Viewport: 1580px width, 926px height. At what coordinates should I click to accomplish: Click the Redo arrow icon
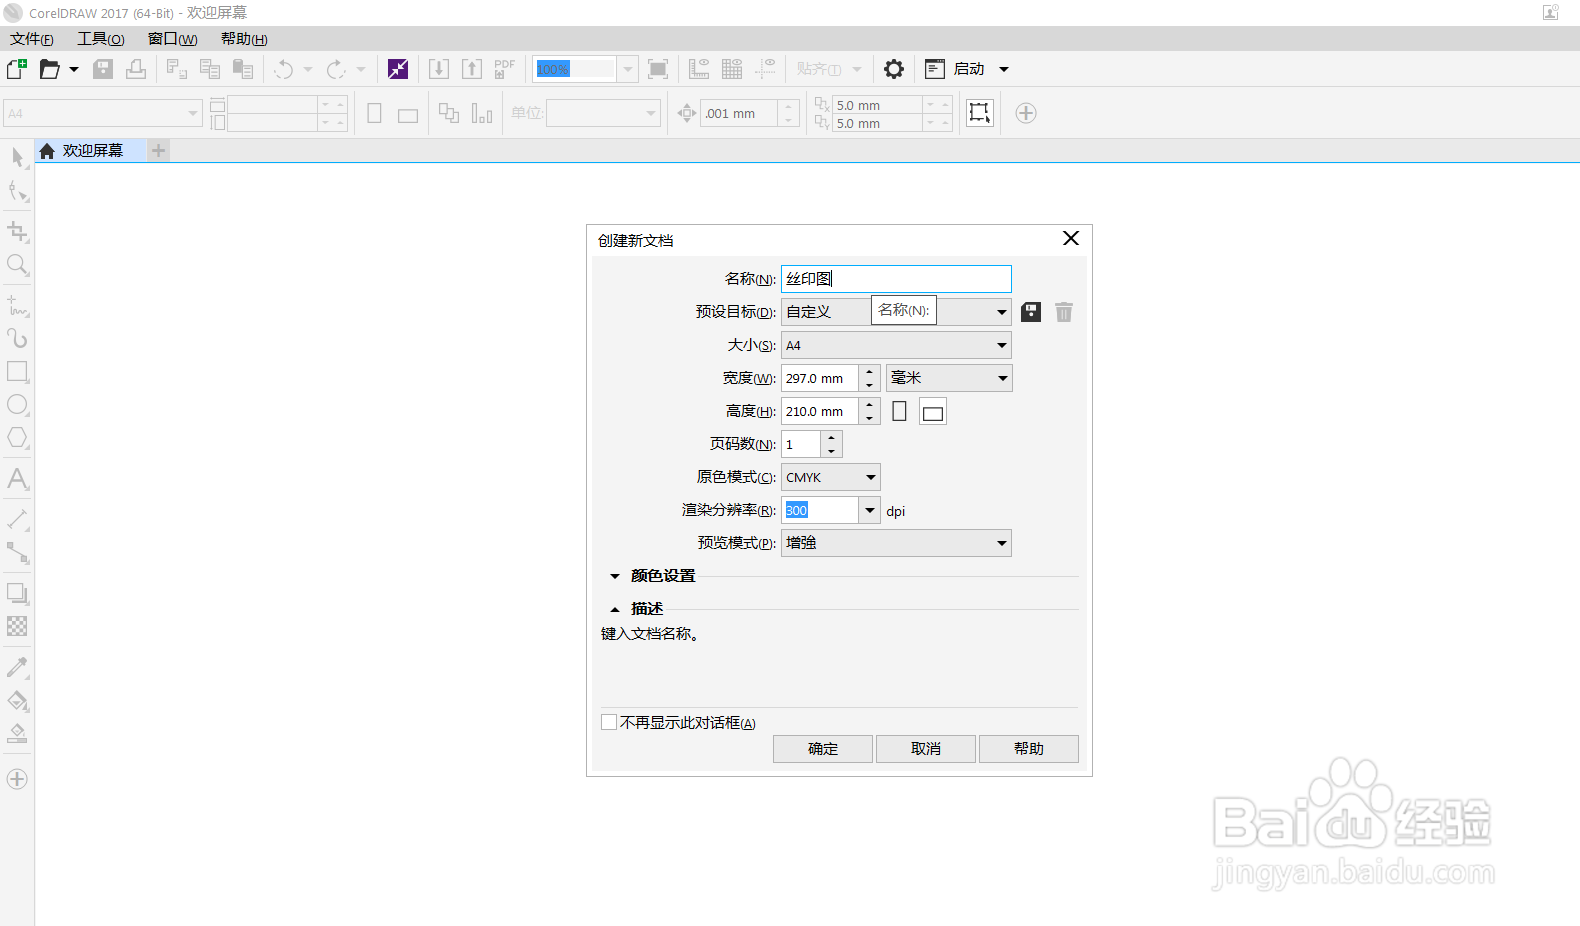pos(336,69)
